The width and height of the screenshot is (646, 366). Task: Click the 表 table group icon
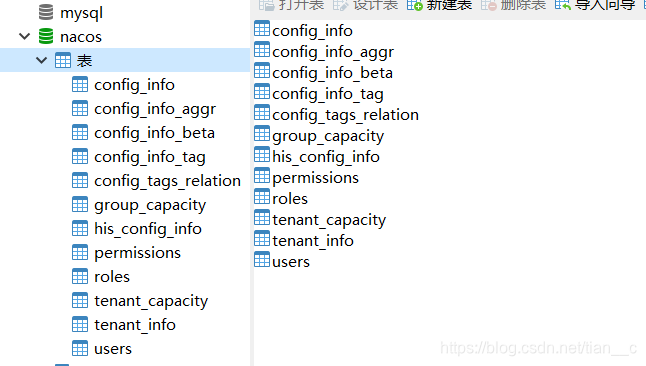click(x=63, y=61)
